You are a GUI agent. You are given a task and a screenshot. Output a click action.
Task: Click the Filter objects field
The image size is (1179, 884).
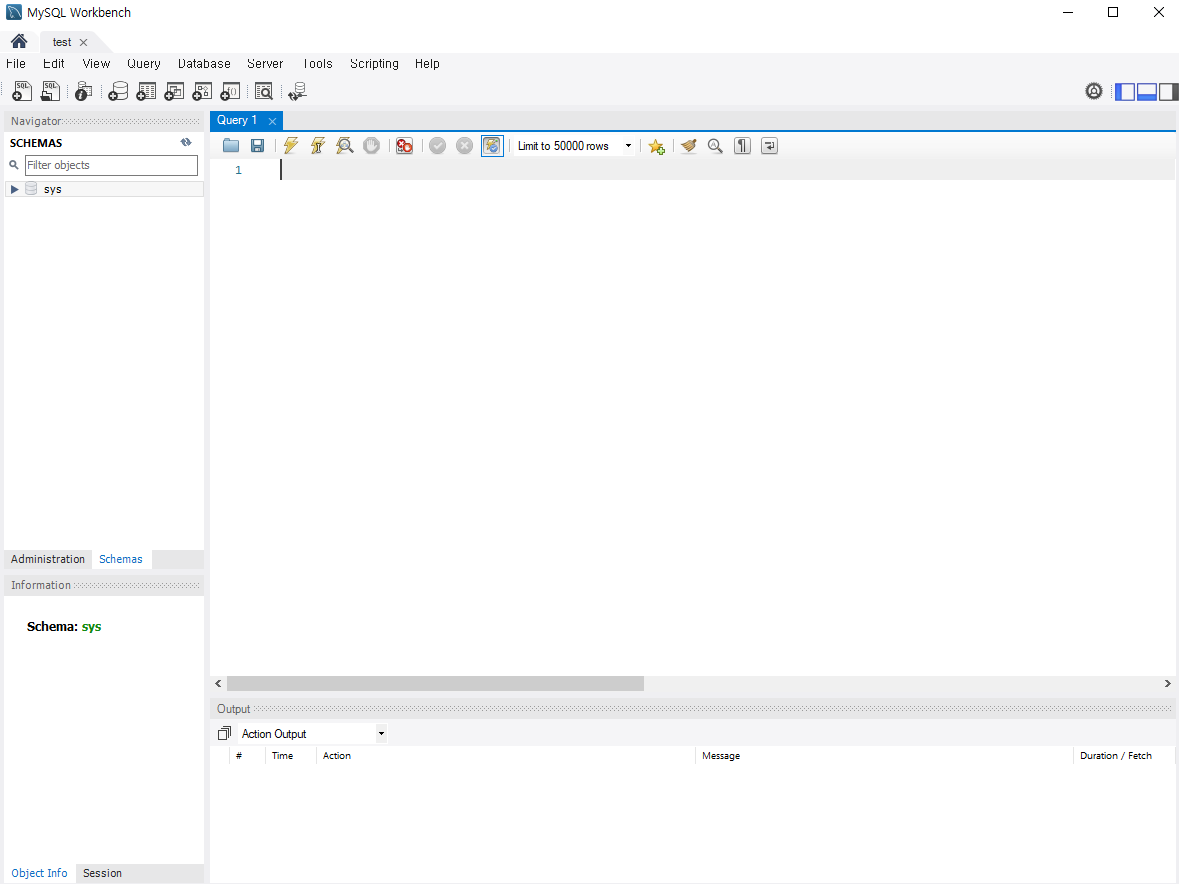pyautogui.click(x=111, y=165)
